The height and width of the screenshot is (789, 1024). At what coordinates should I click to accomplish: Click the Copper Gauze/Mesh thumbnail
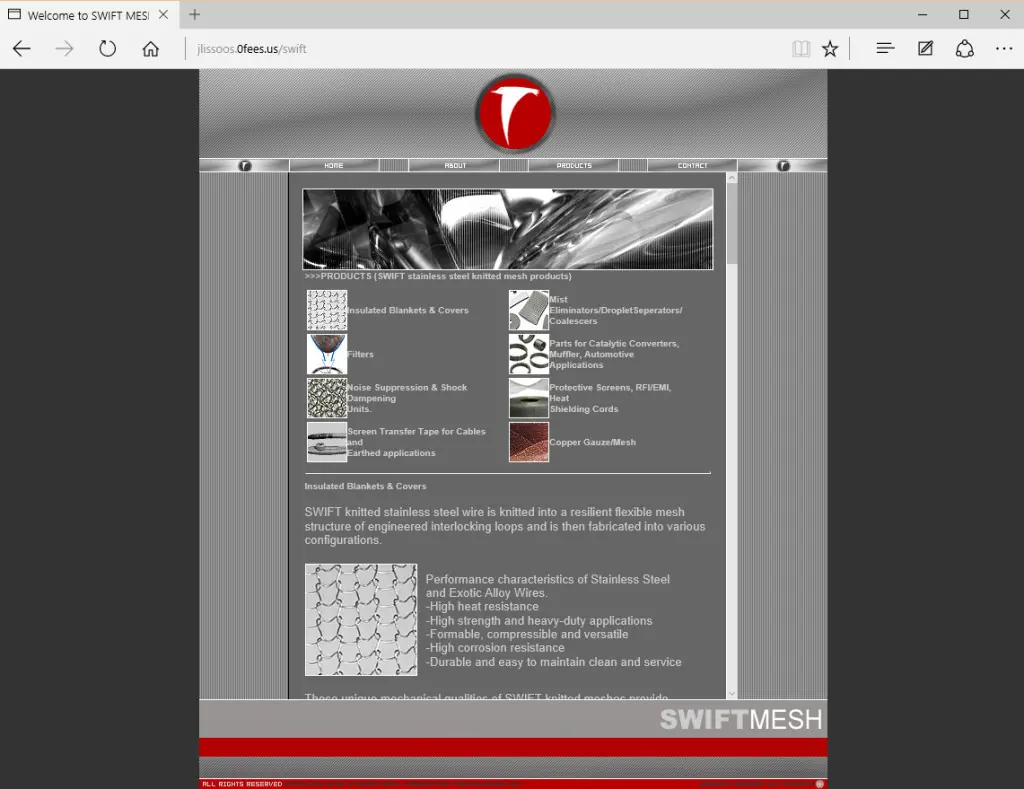pyautogui.click(x=529, y=442)
